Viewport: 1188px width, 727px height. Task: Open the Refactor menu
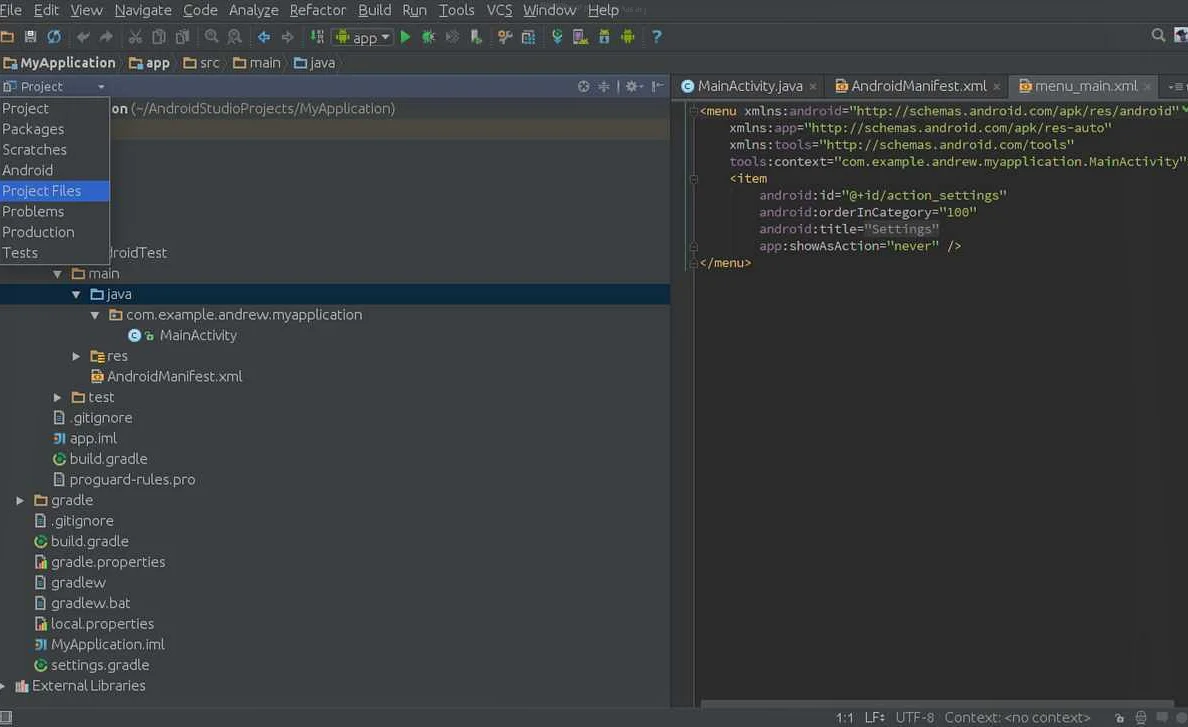(x=317, y=10)
